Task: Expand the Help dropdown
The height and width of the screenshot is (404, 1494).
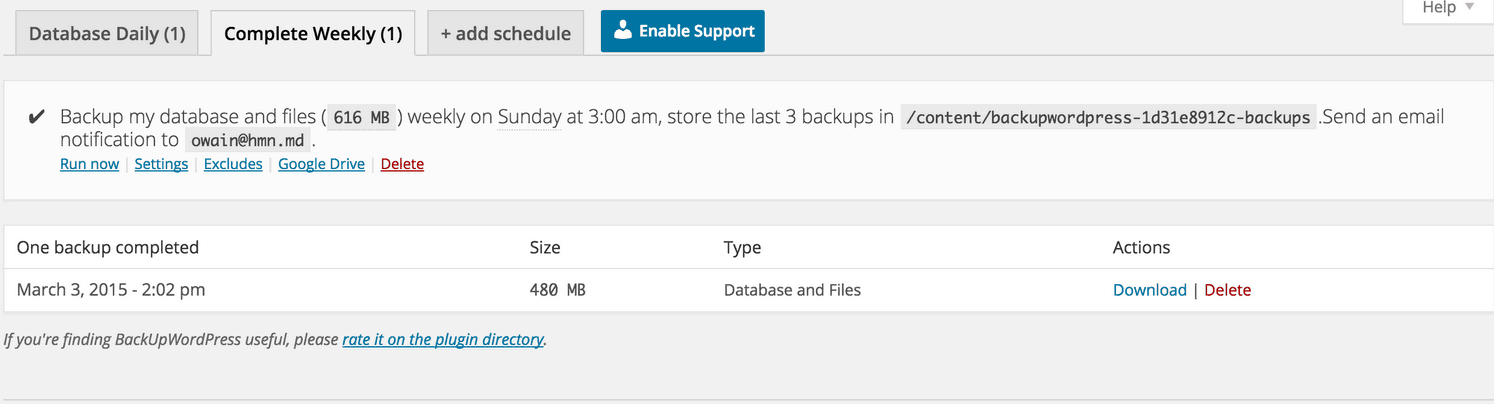Action: click(1448, 8)
